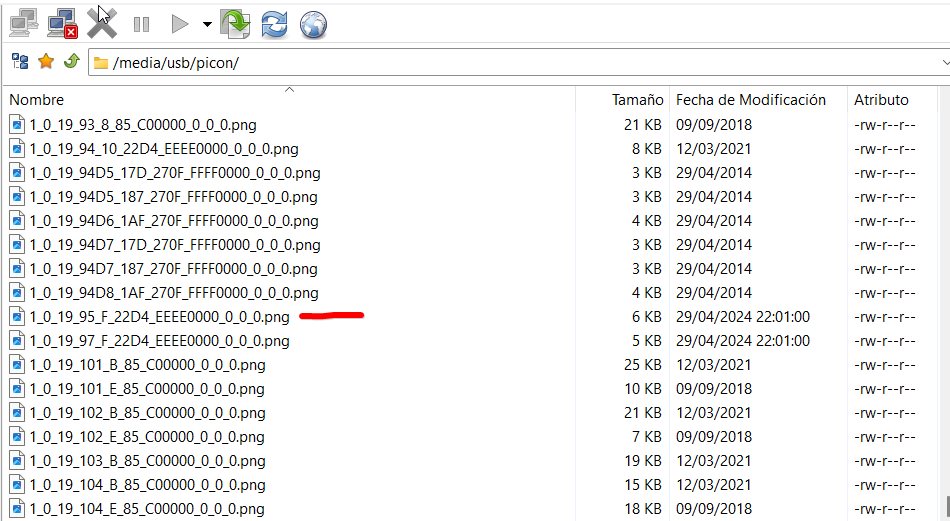Click the disconnect from server icon
Screen dimensions: 950x521
63,22
